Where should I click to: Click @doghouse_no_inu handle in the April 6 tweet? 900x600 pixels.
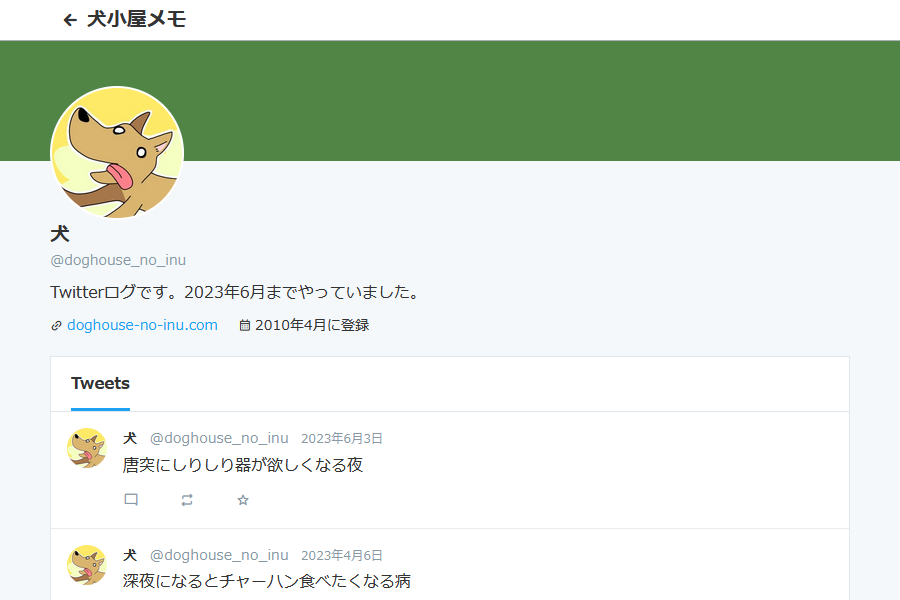(219, 555)
